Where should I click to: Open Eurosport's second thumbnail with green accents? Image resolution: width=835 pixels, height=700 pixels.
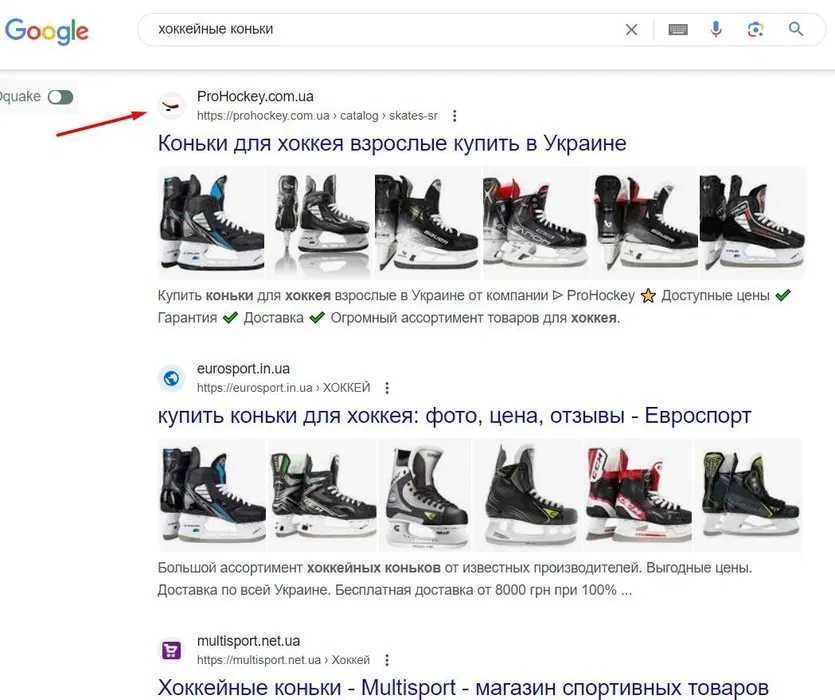pyautogui.click(x=322, y=494)
